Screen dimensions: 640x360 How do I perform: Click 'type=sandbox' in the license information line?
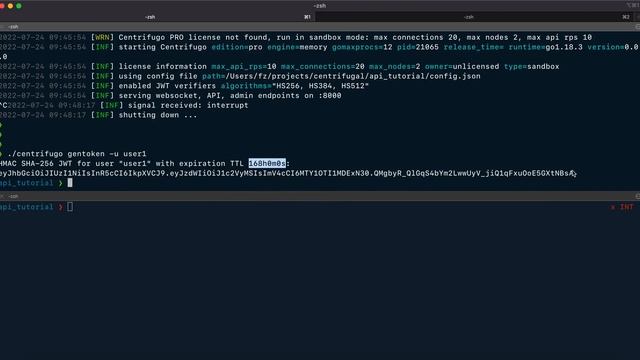tap(531, 66)
